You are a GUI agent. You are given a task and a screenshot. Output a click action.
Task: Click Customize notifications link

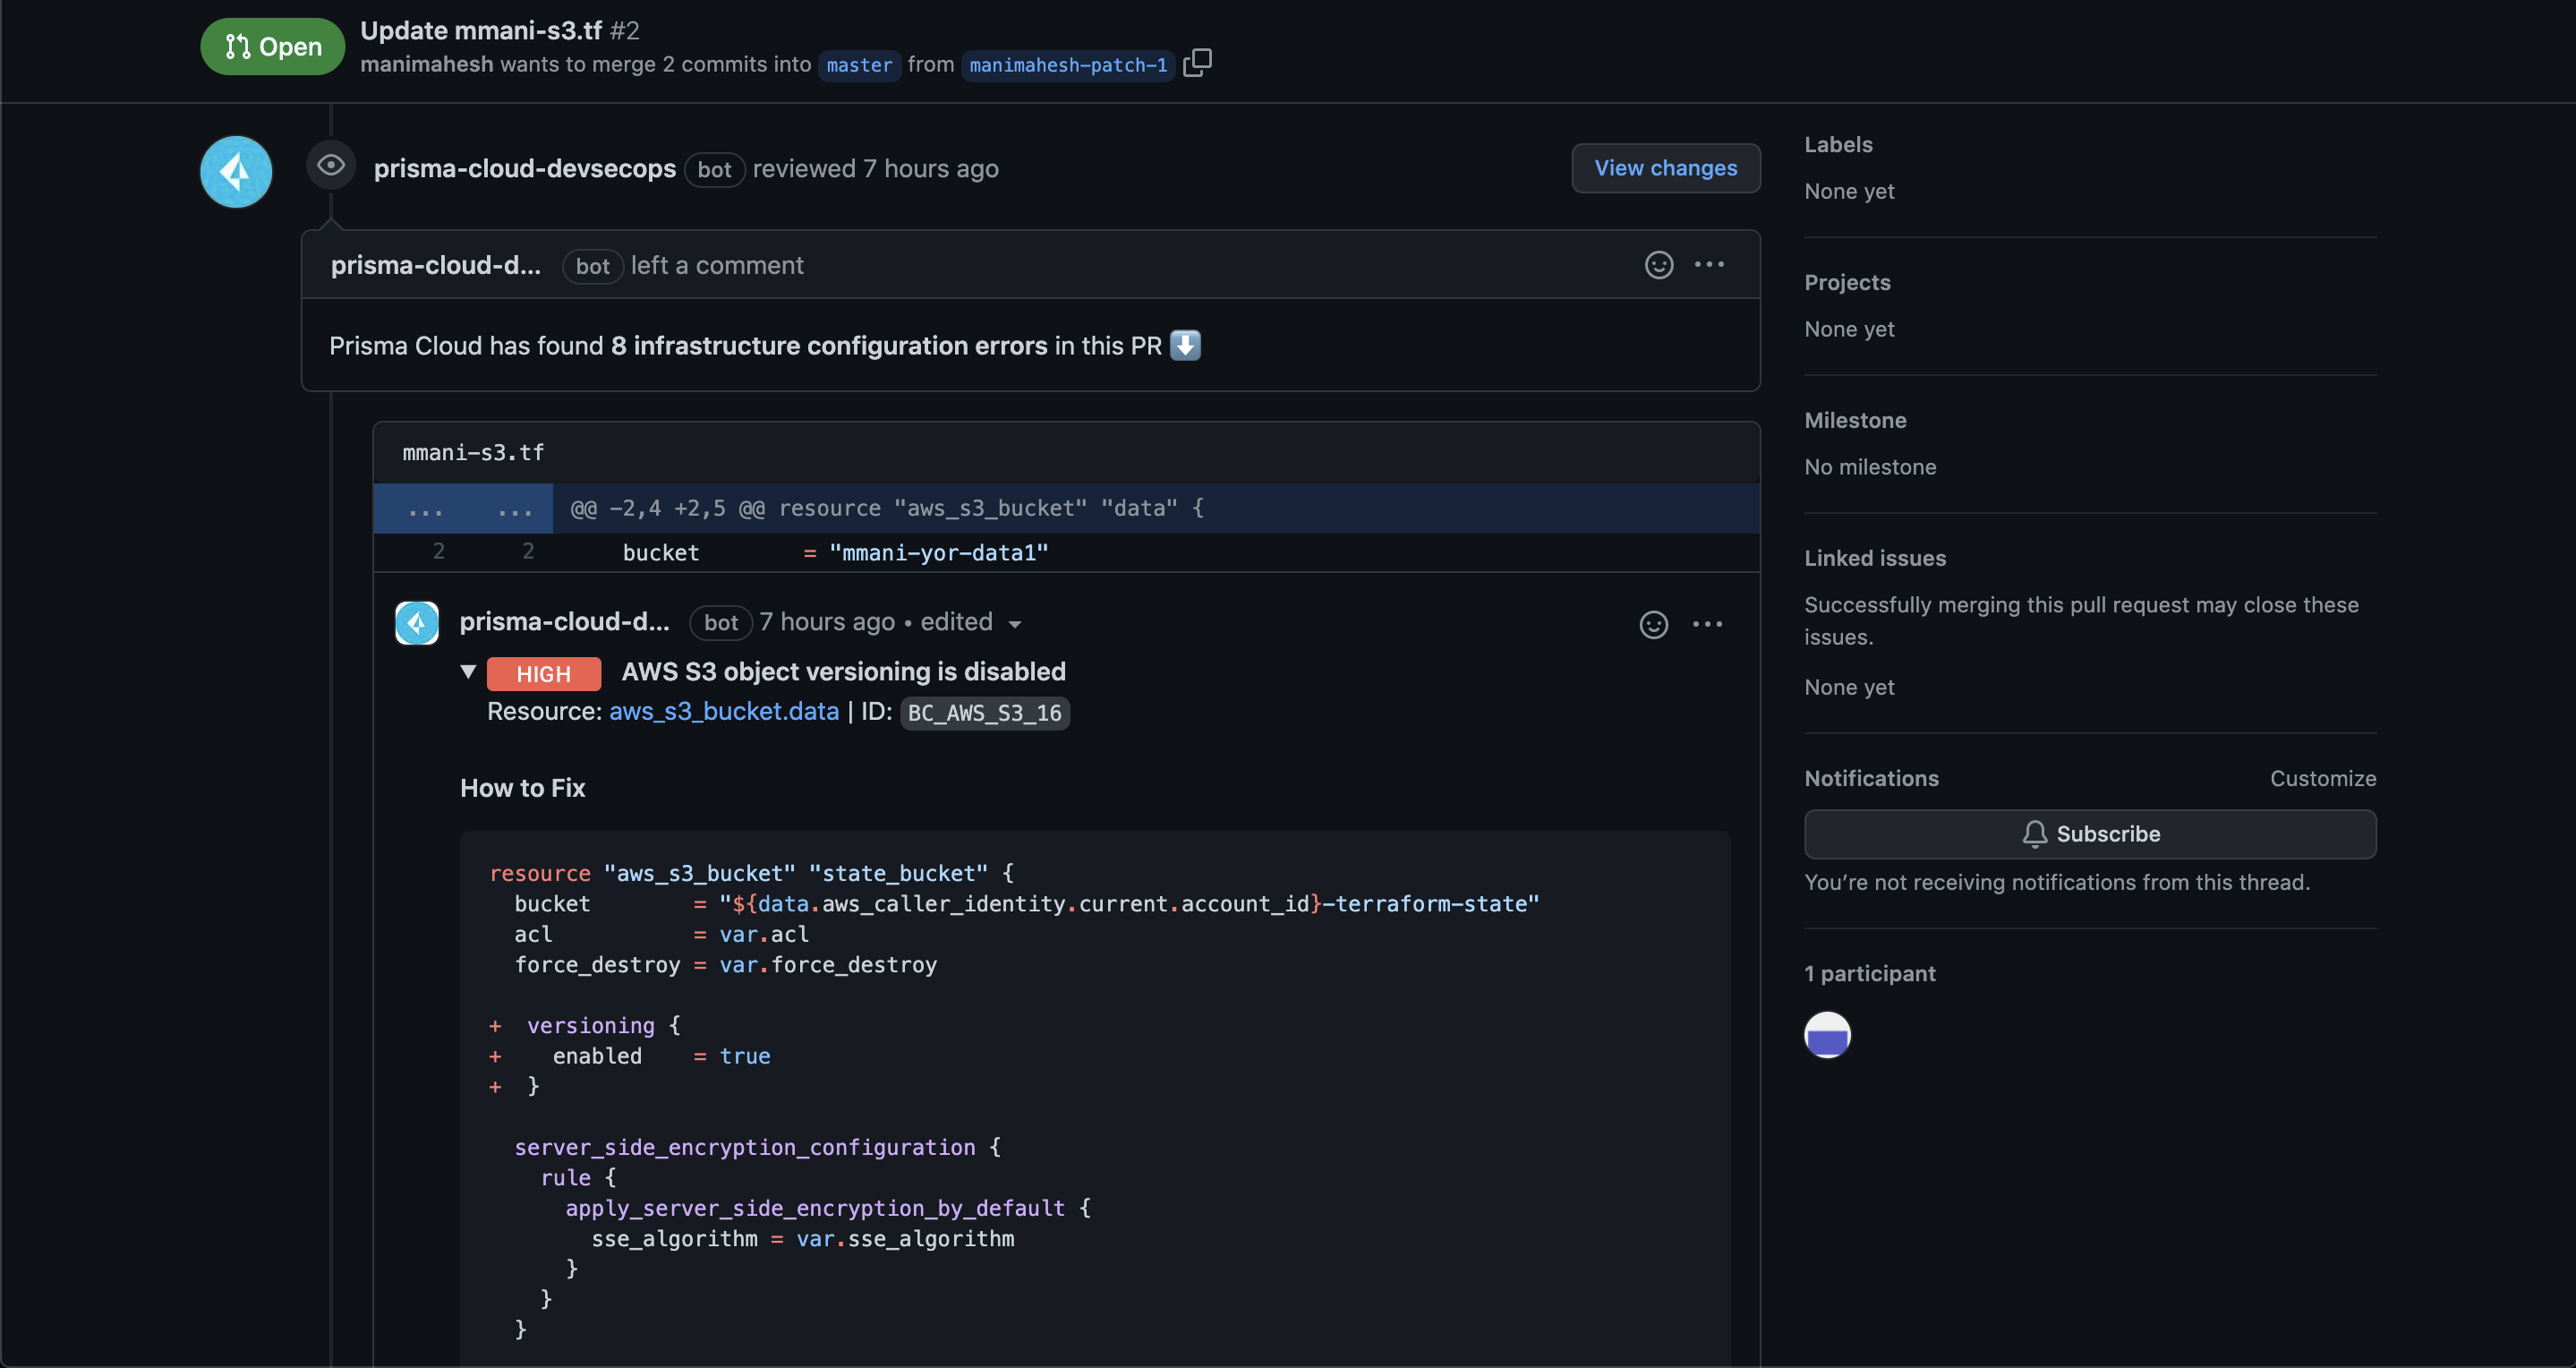point(2322,778)
